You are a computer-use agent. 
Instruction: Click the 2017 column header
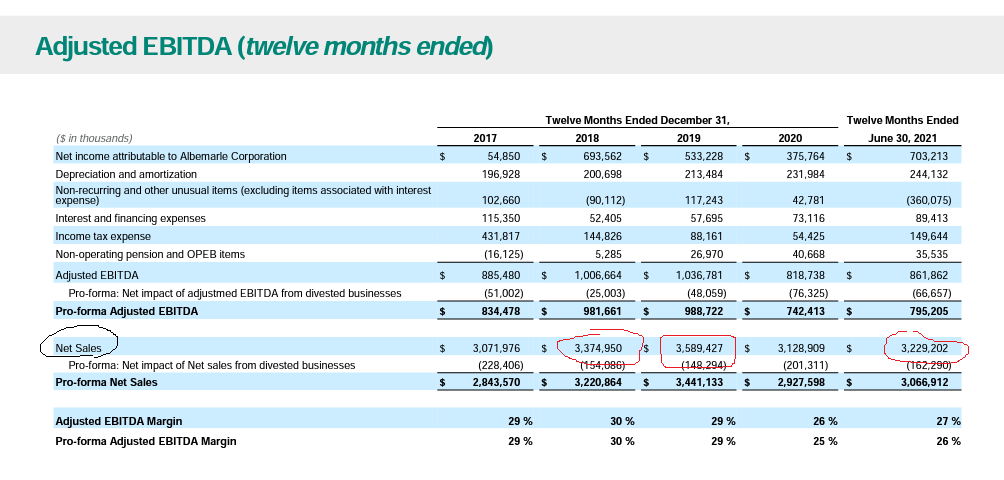484,138
